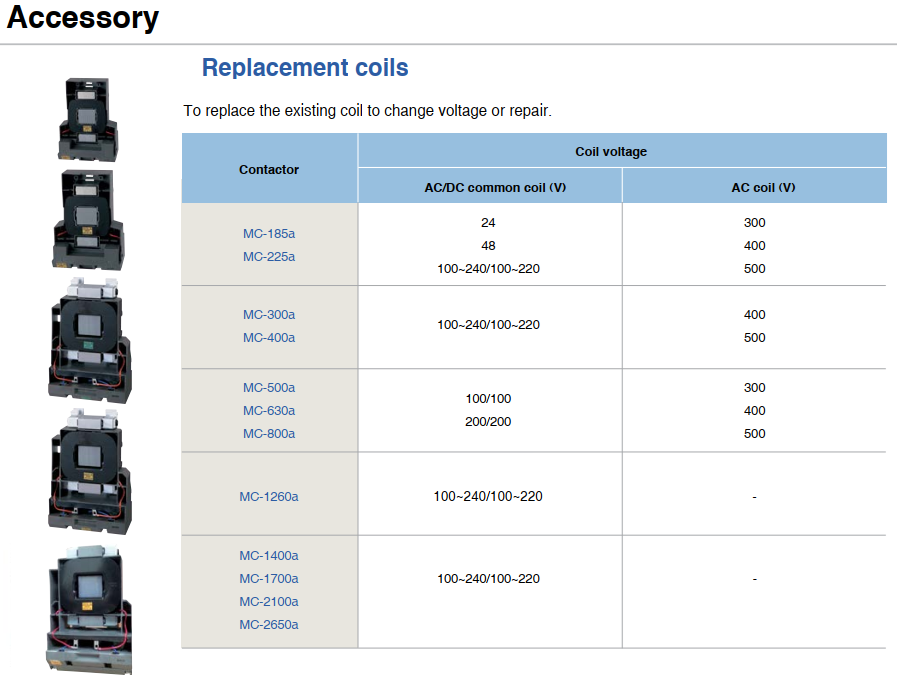Open the MC-630a contactor link
The height and width of the screenshot is (687, 897).
click(269, 411)
